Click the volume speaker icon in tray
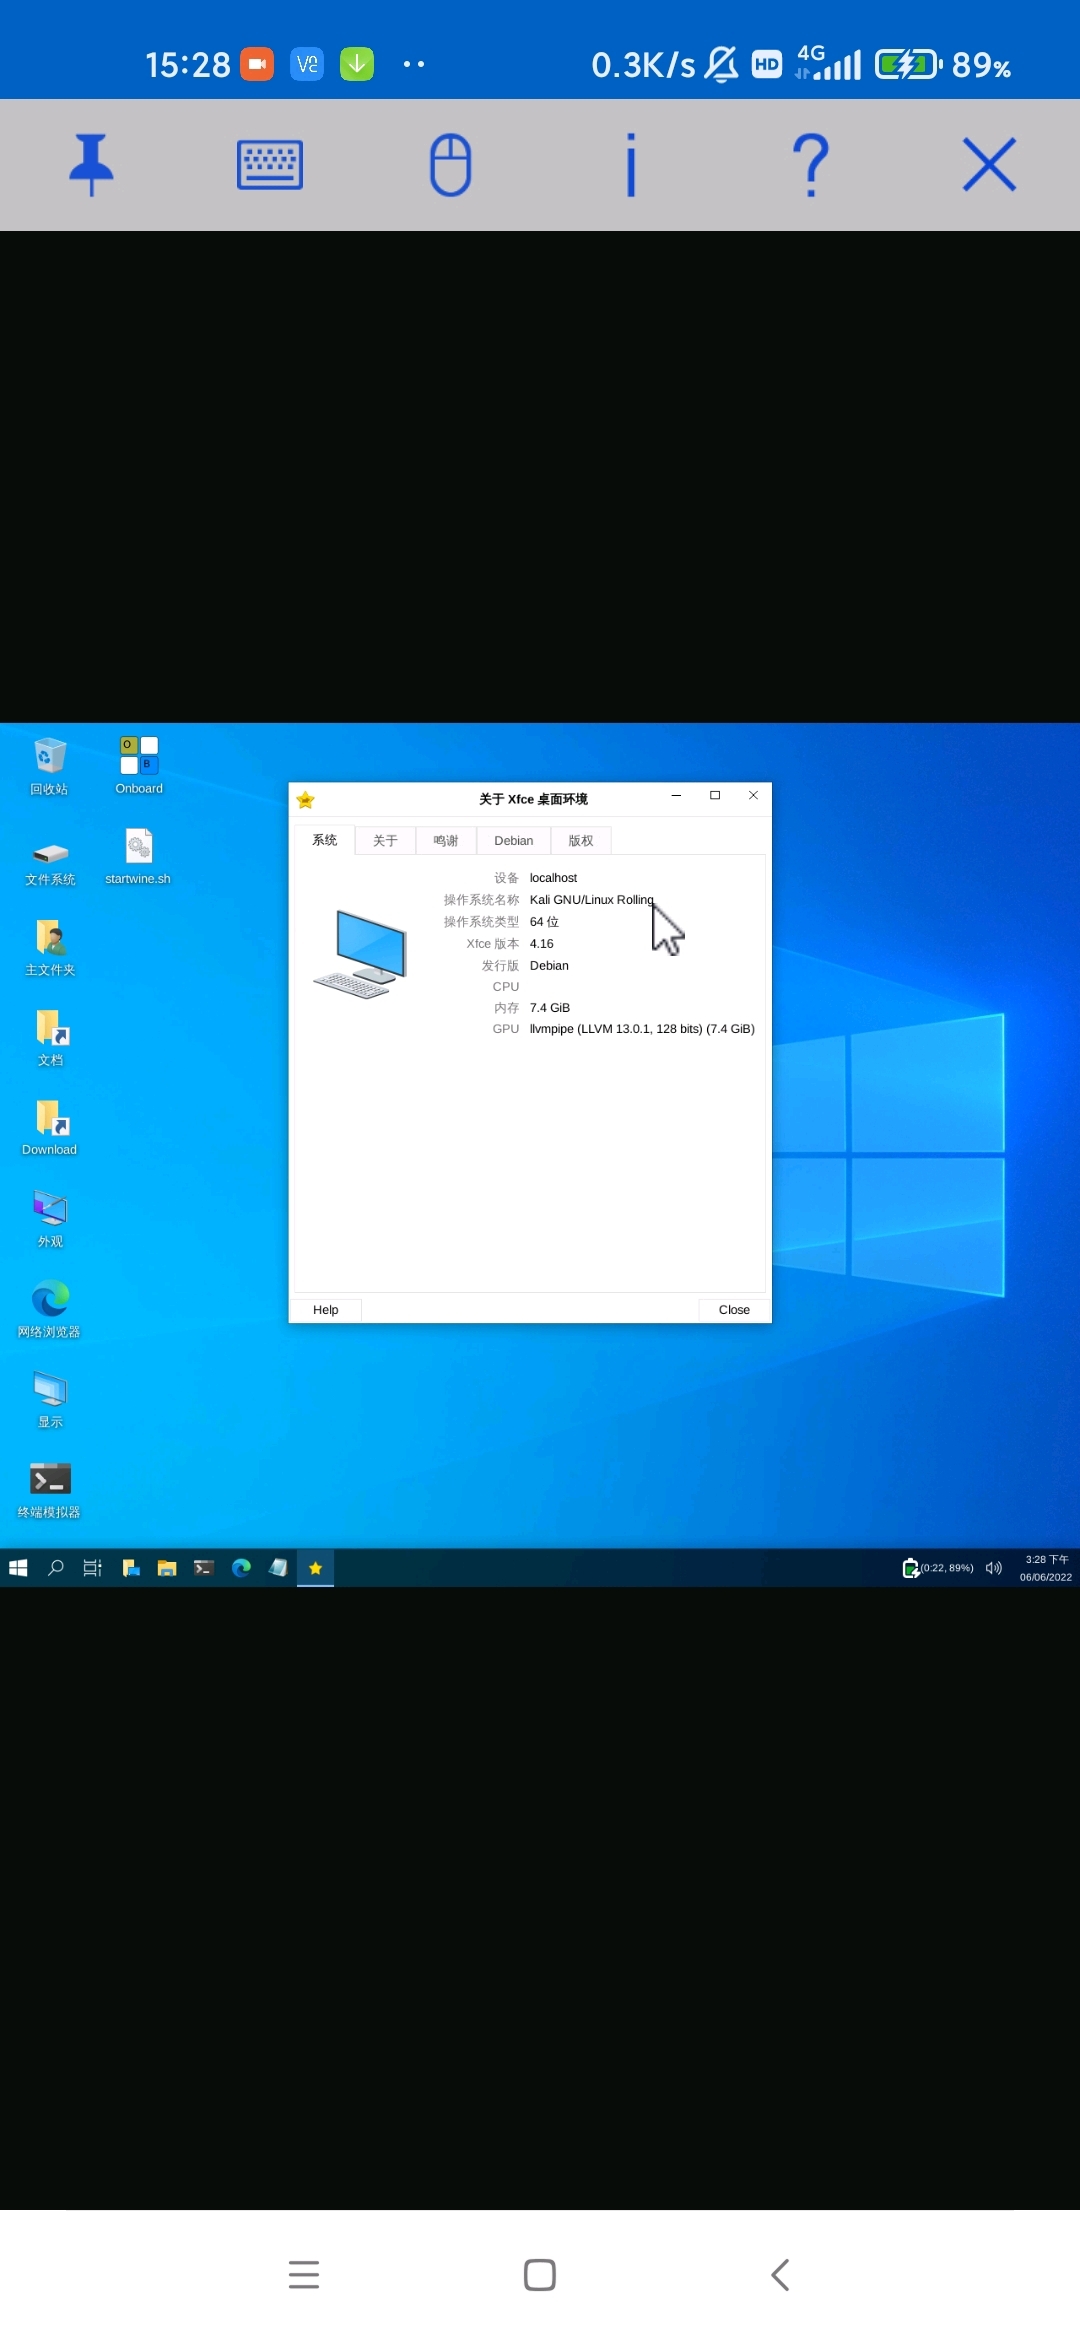The width and height of the screenshot is (1080, 2340). pos(994,1568)
